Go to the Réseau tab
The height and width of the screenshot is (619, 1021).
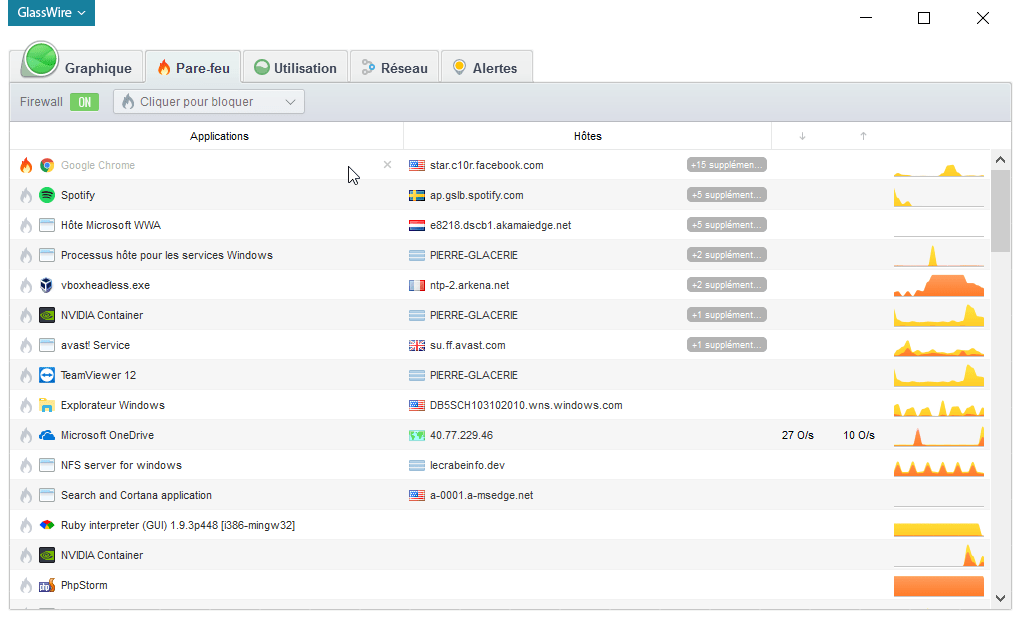tap(395, 67)
